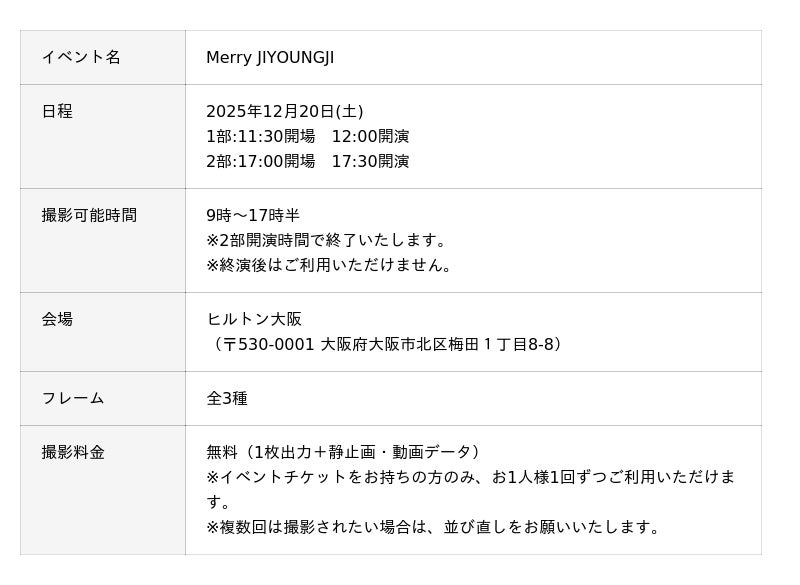
Task: Click the 会場 row label
Action: [x=57, y=319]
